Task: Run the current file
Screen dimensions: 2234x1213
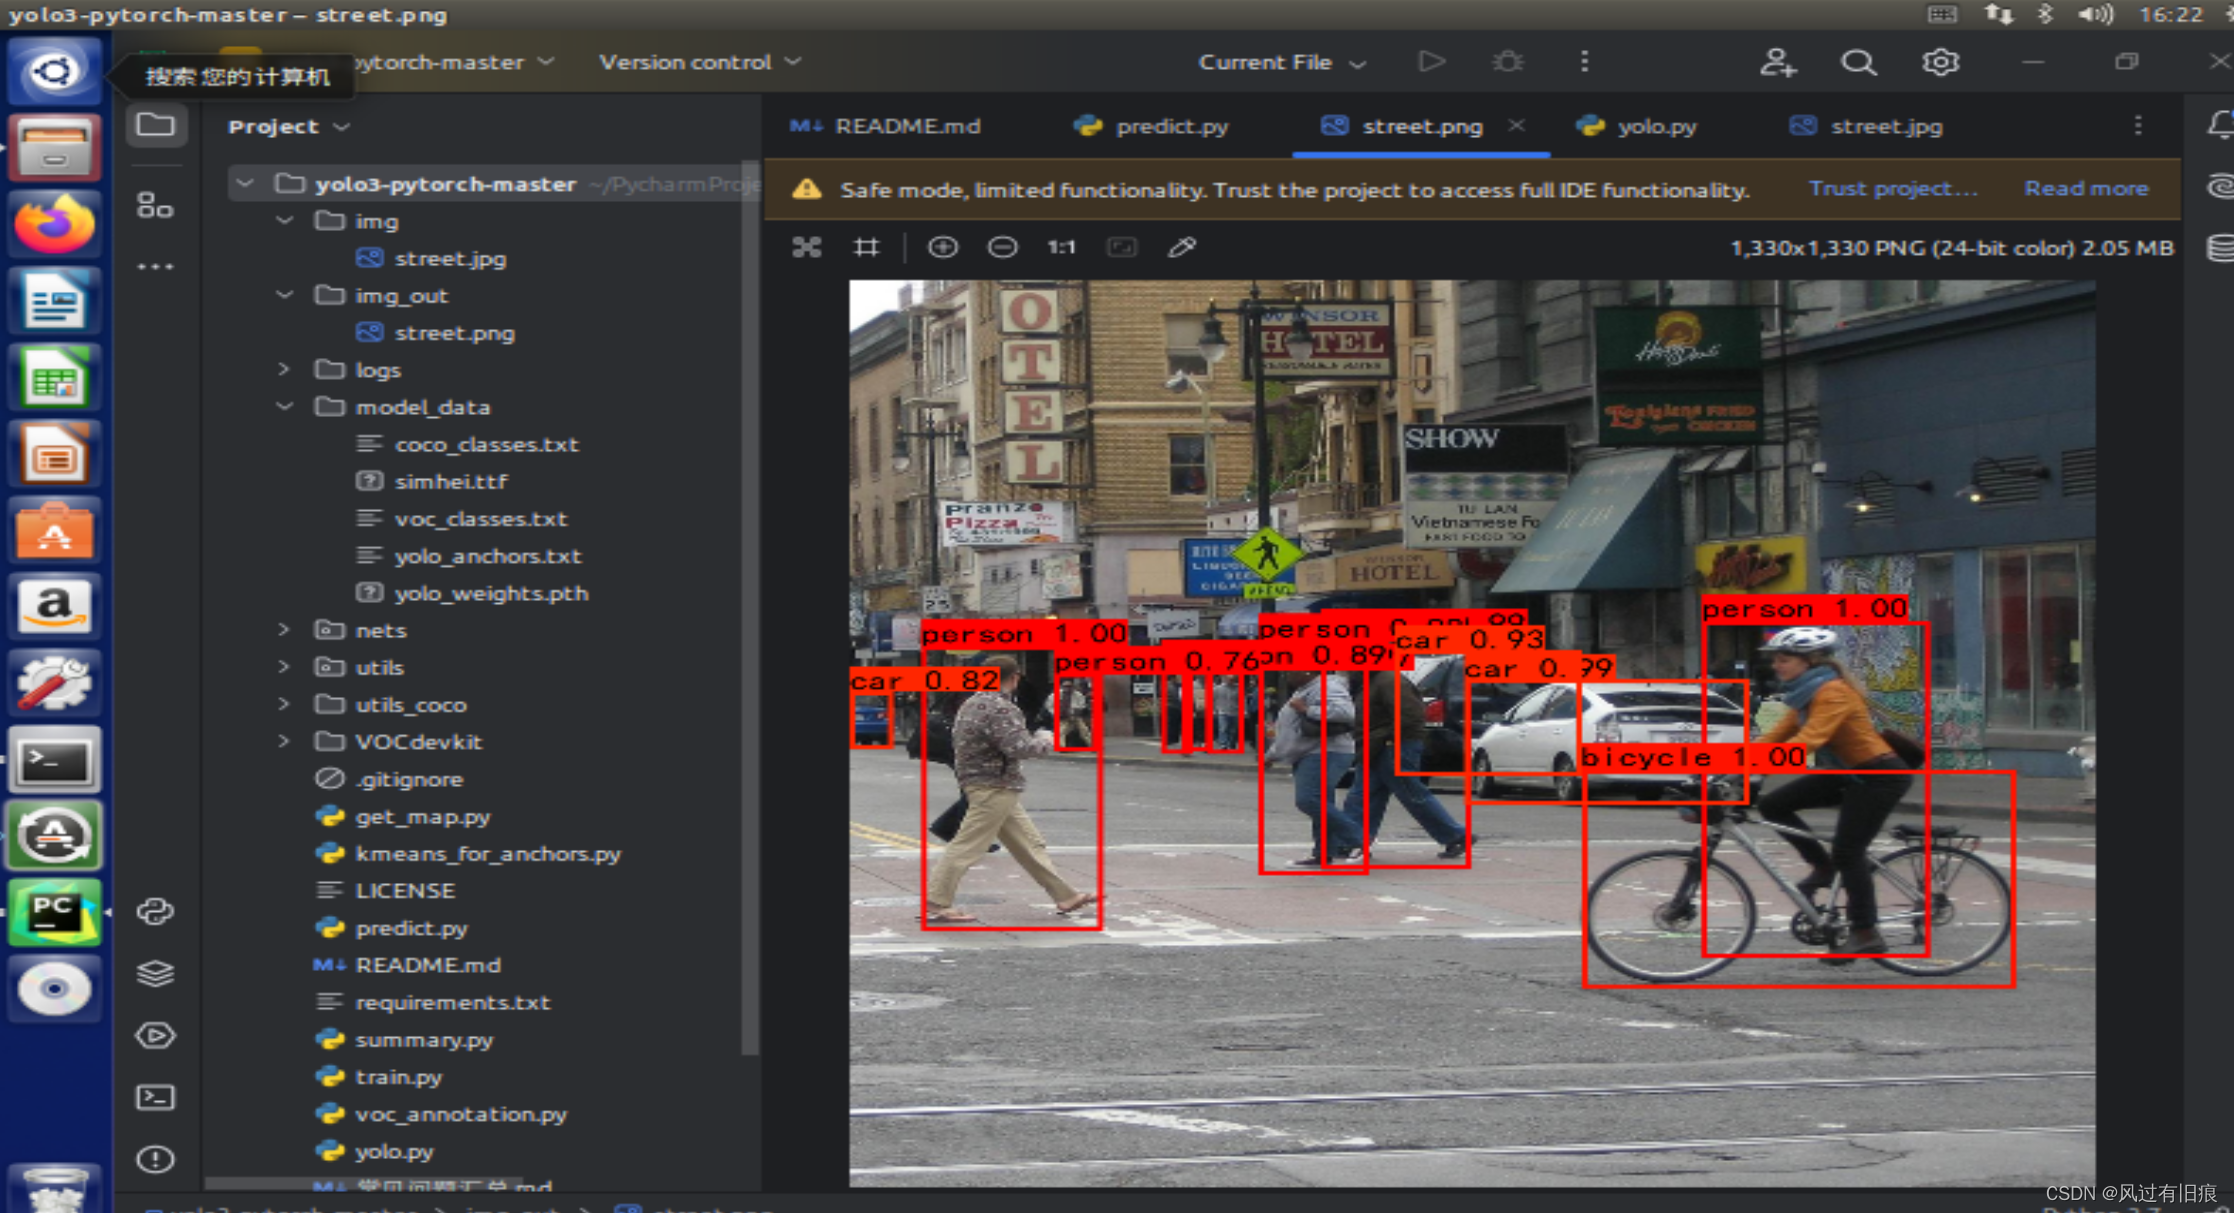Action: click(x=1432, y=62)
